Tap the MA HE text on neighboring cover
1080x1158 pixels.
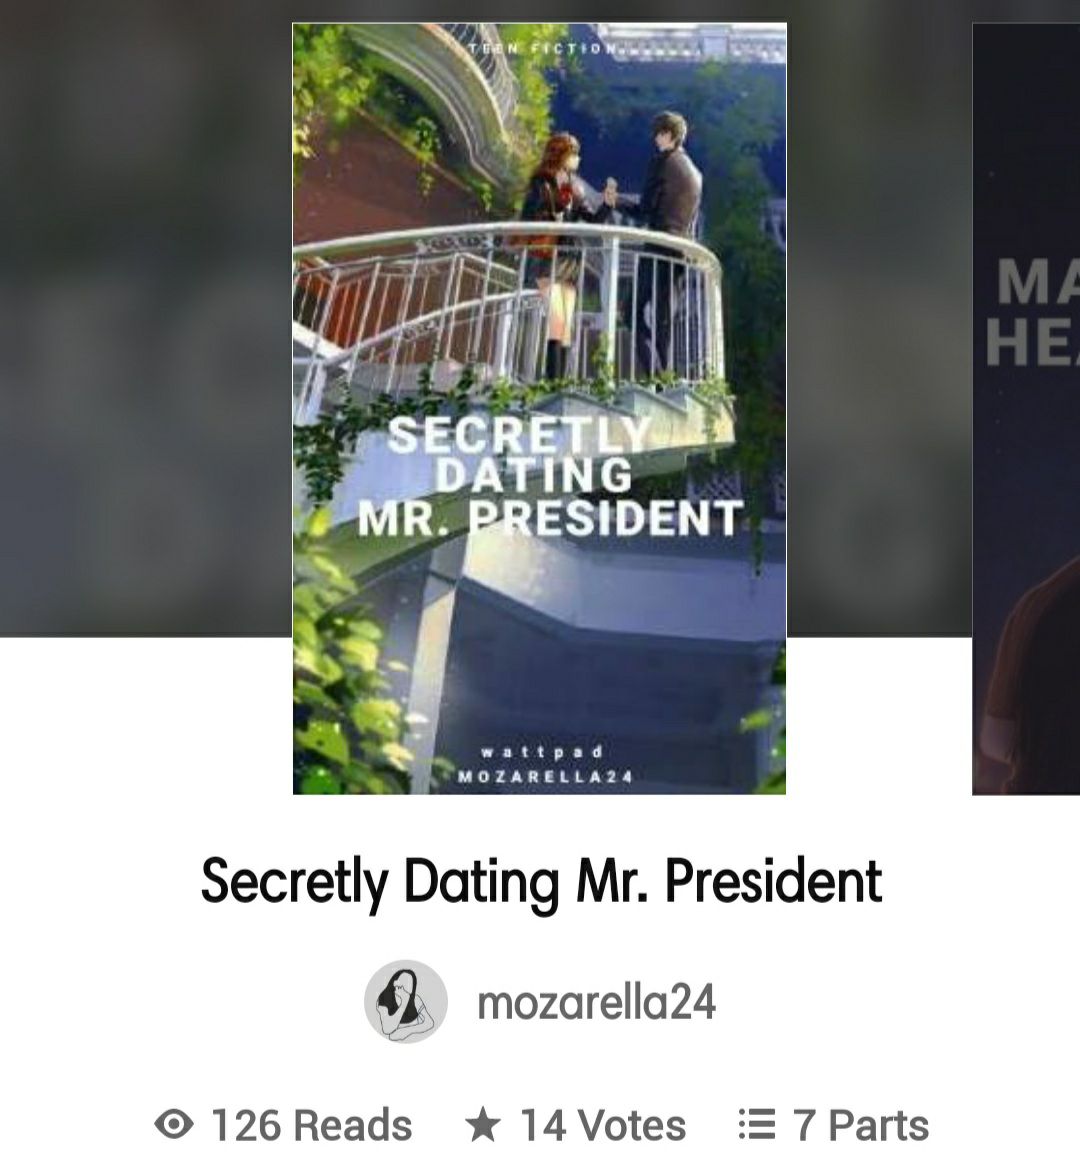pyautogui.click(x=1033, y=312)
